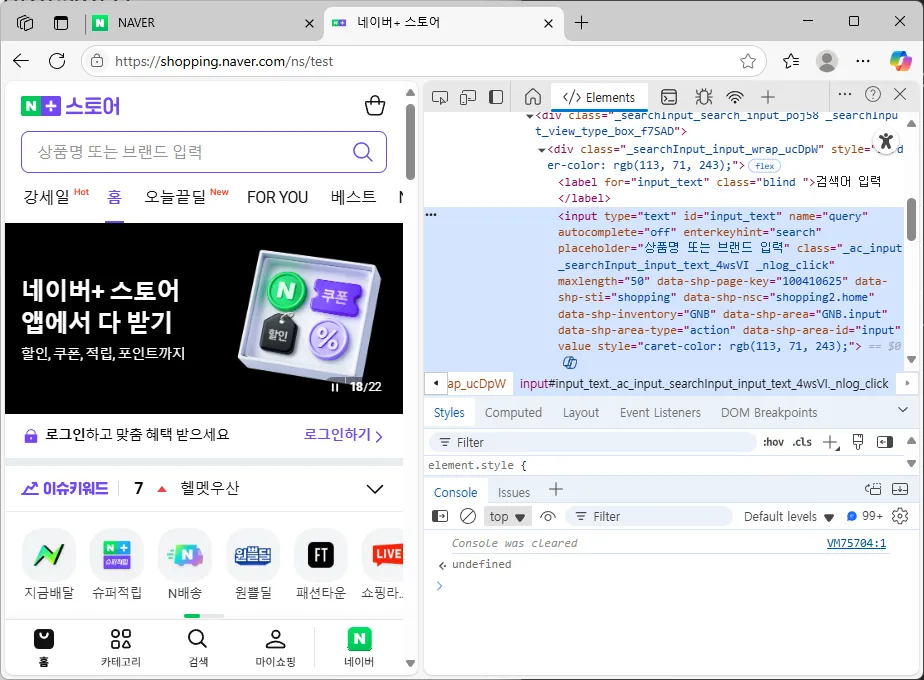924x680 pixels.
Task: Open the Event Listeners tab
Action: pos(660,412)
